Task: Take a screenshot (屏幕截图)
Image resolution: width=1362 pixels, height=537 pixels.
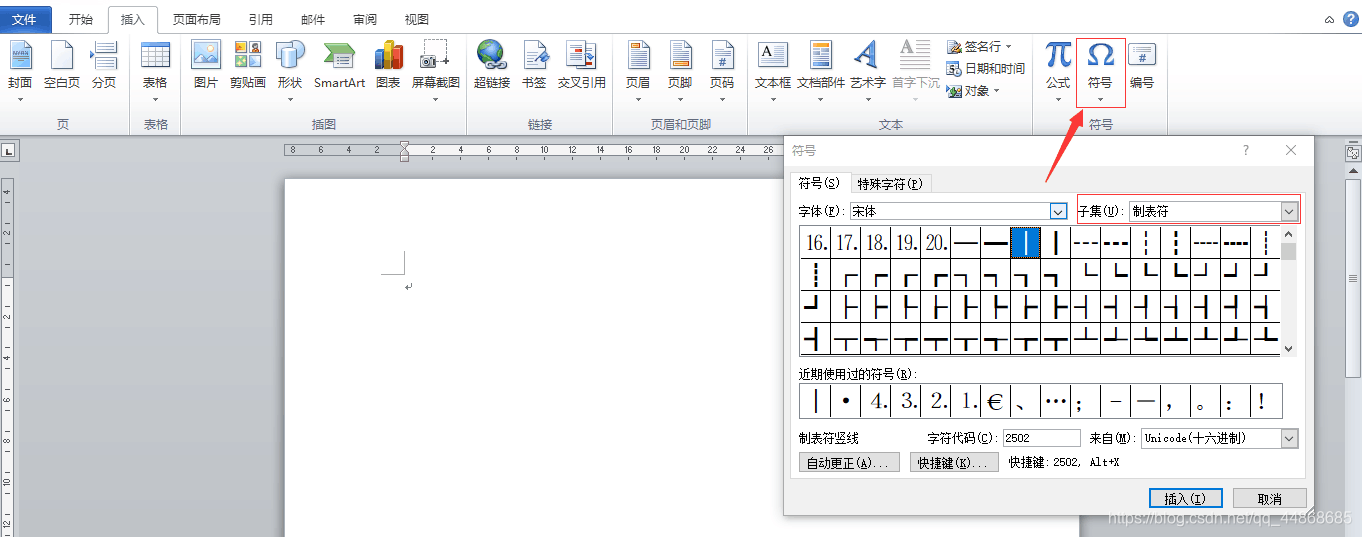Action: click(x=436, y=69)
